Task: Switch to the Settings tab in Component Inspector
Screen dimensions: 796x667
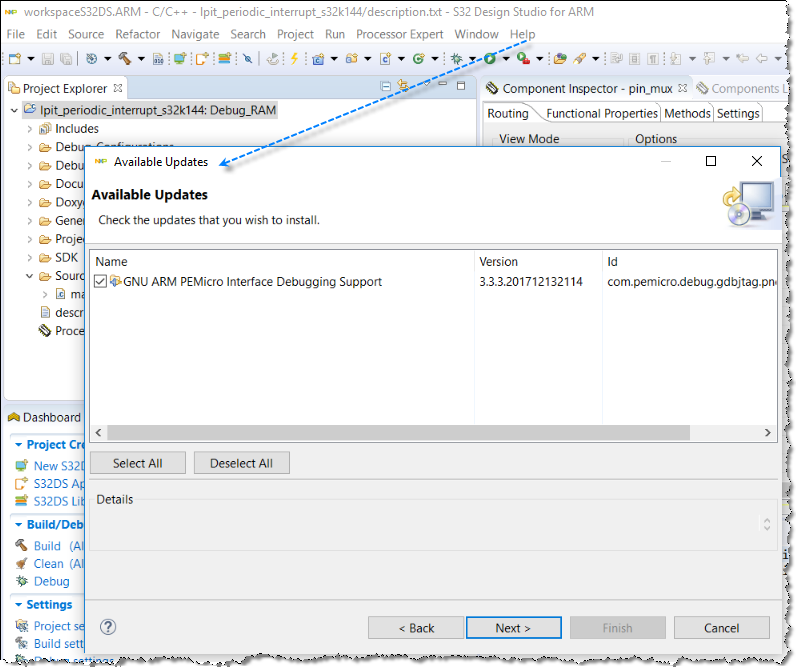Action: click(738, 113)
